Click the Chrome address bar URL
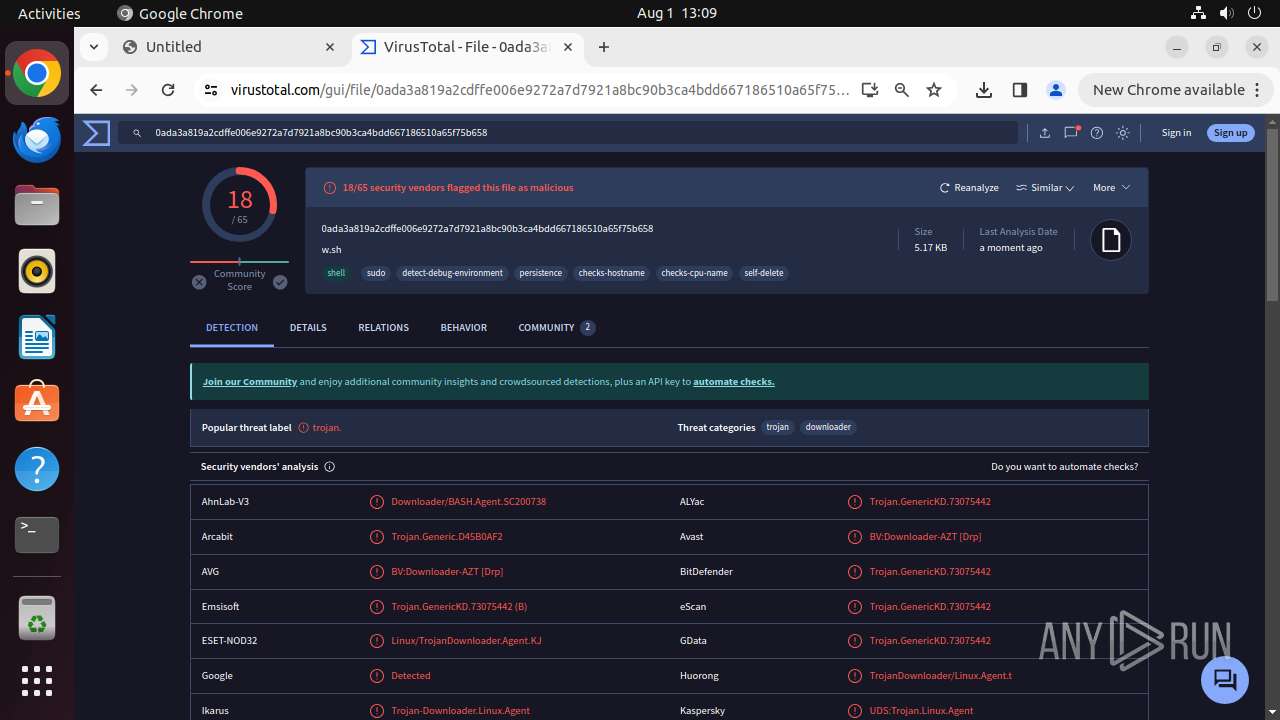1280x720 pixels. click(540, 90)
